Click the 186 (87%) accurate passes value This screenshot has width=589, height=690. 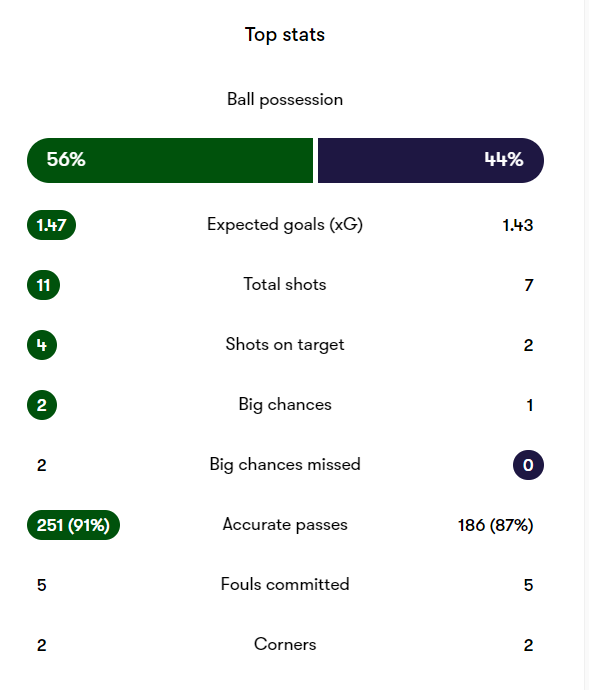pyautogui.click(x=495, y=525)
